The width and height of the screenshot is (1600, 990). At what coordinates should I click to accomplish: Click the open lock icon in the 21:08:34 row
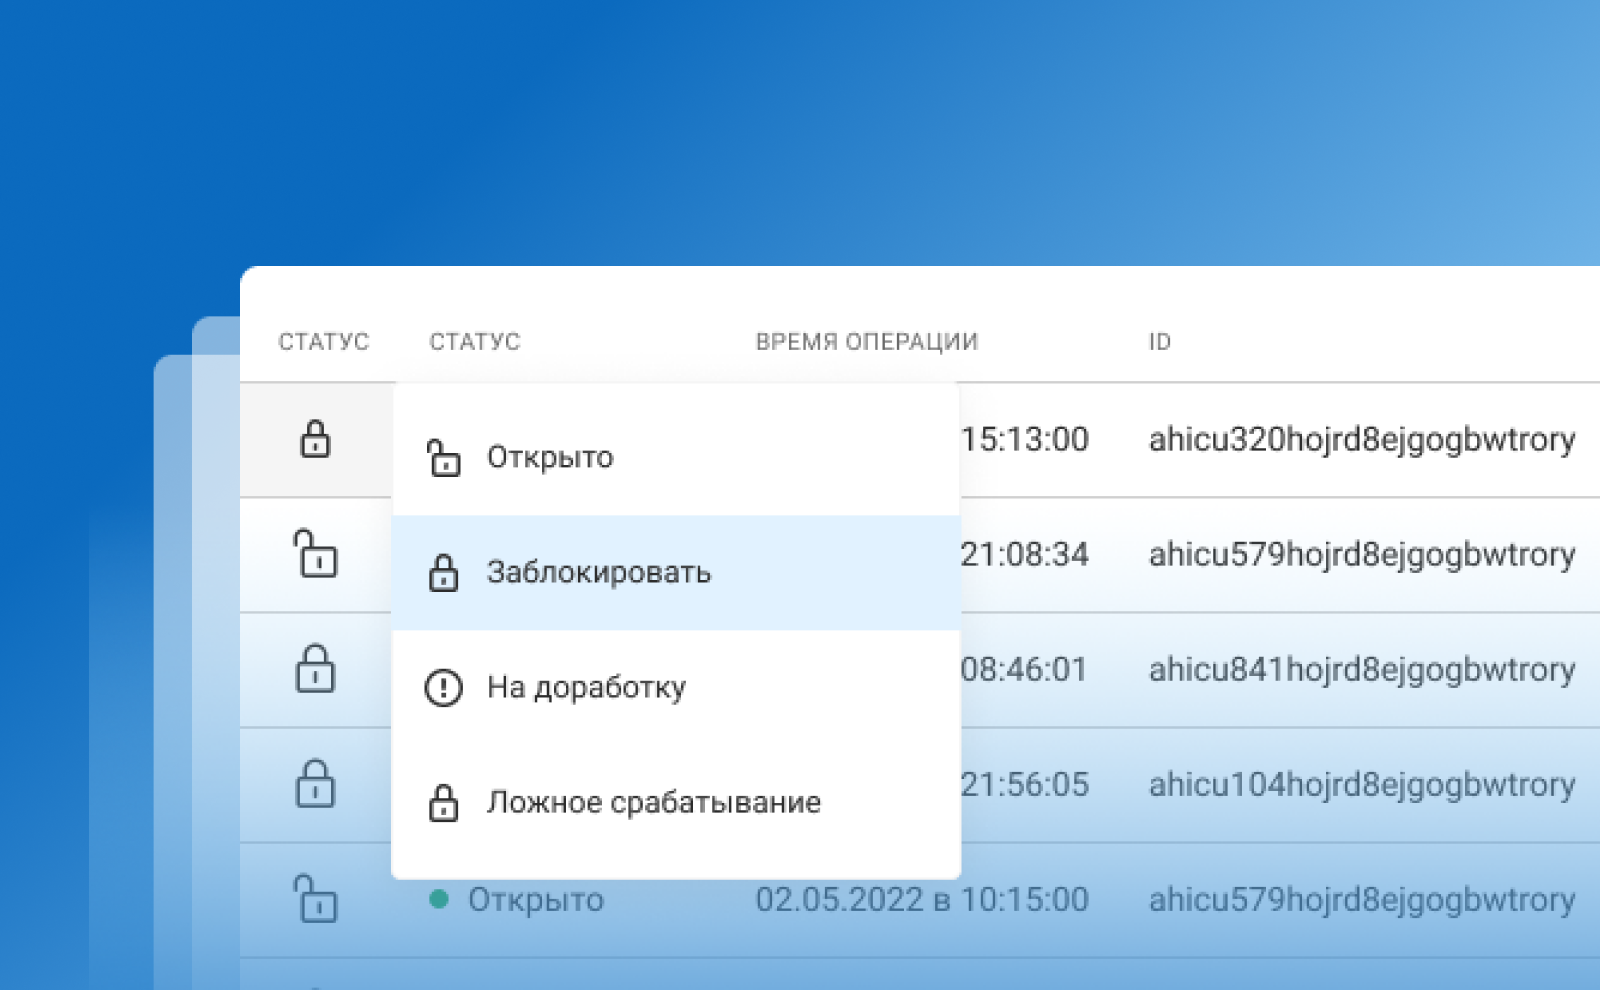pos(315,554)
